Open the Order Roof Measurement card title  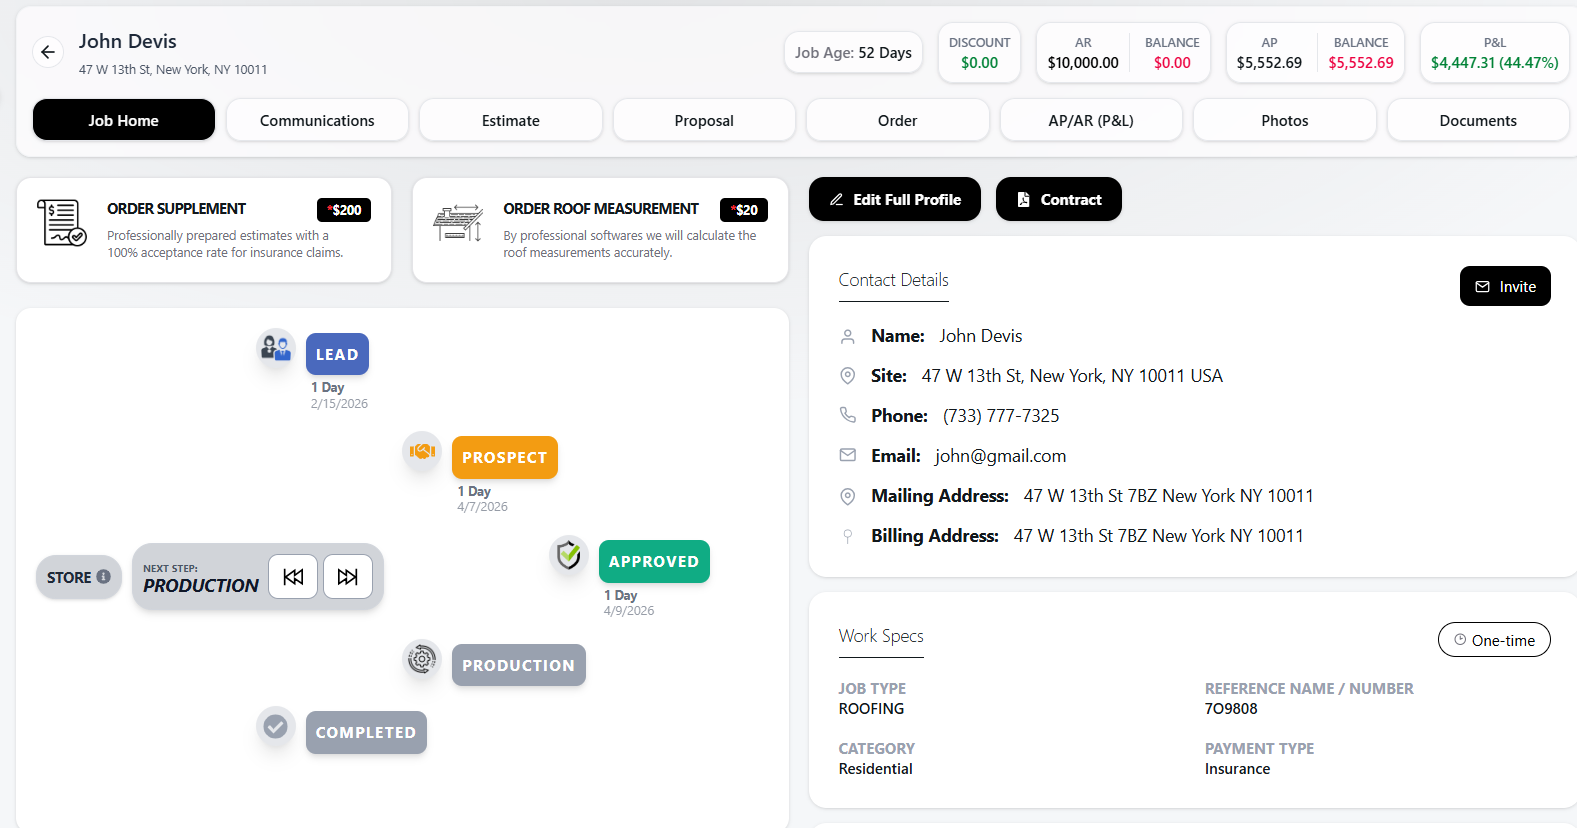coord(601,209)
